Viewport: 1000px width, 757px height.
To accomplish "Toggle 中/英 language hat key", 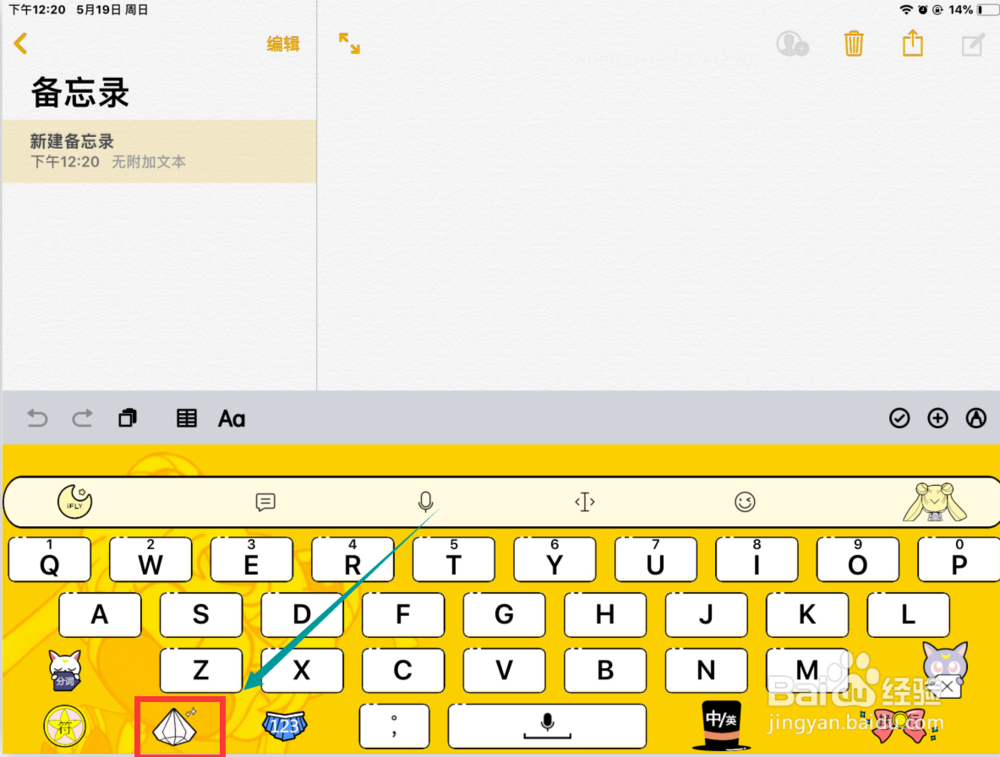I will coord(721,724).
